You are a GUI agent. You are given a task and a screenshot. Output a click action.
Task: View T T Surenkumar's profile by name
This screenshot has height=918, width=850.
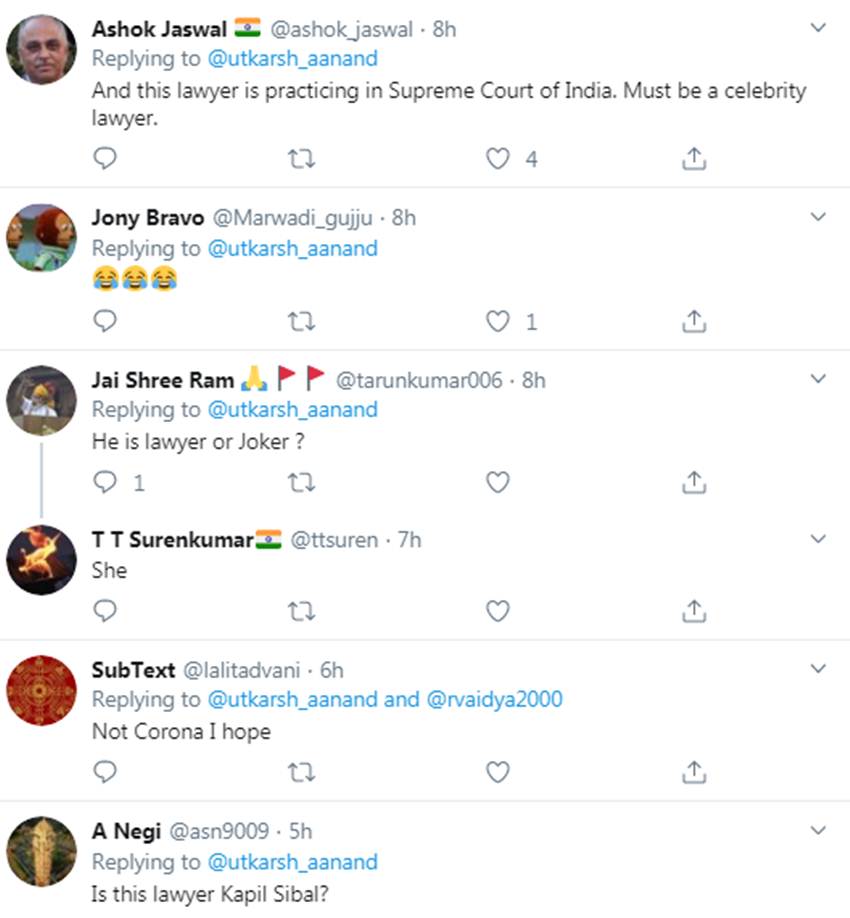click(x=173, y=539)
